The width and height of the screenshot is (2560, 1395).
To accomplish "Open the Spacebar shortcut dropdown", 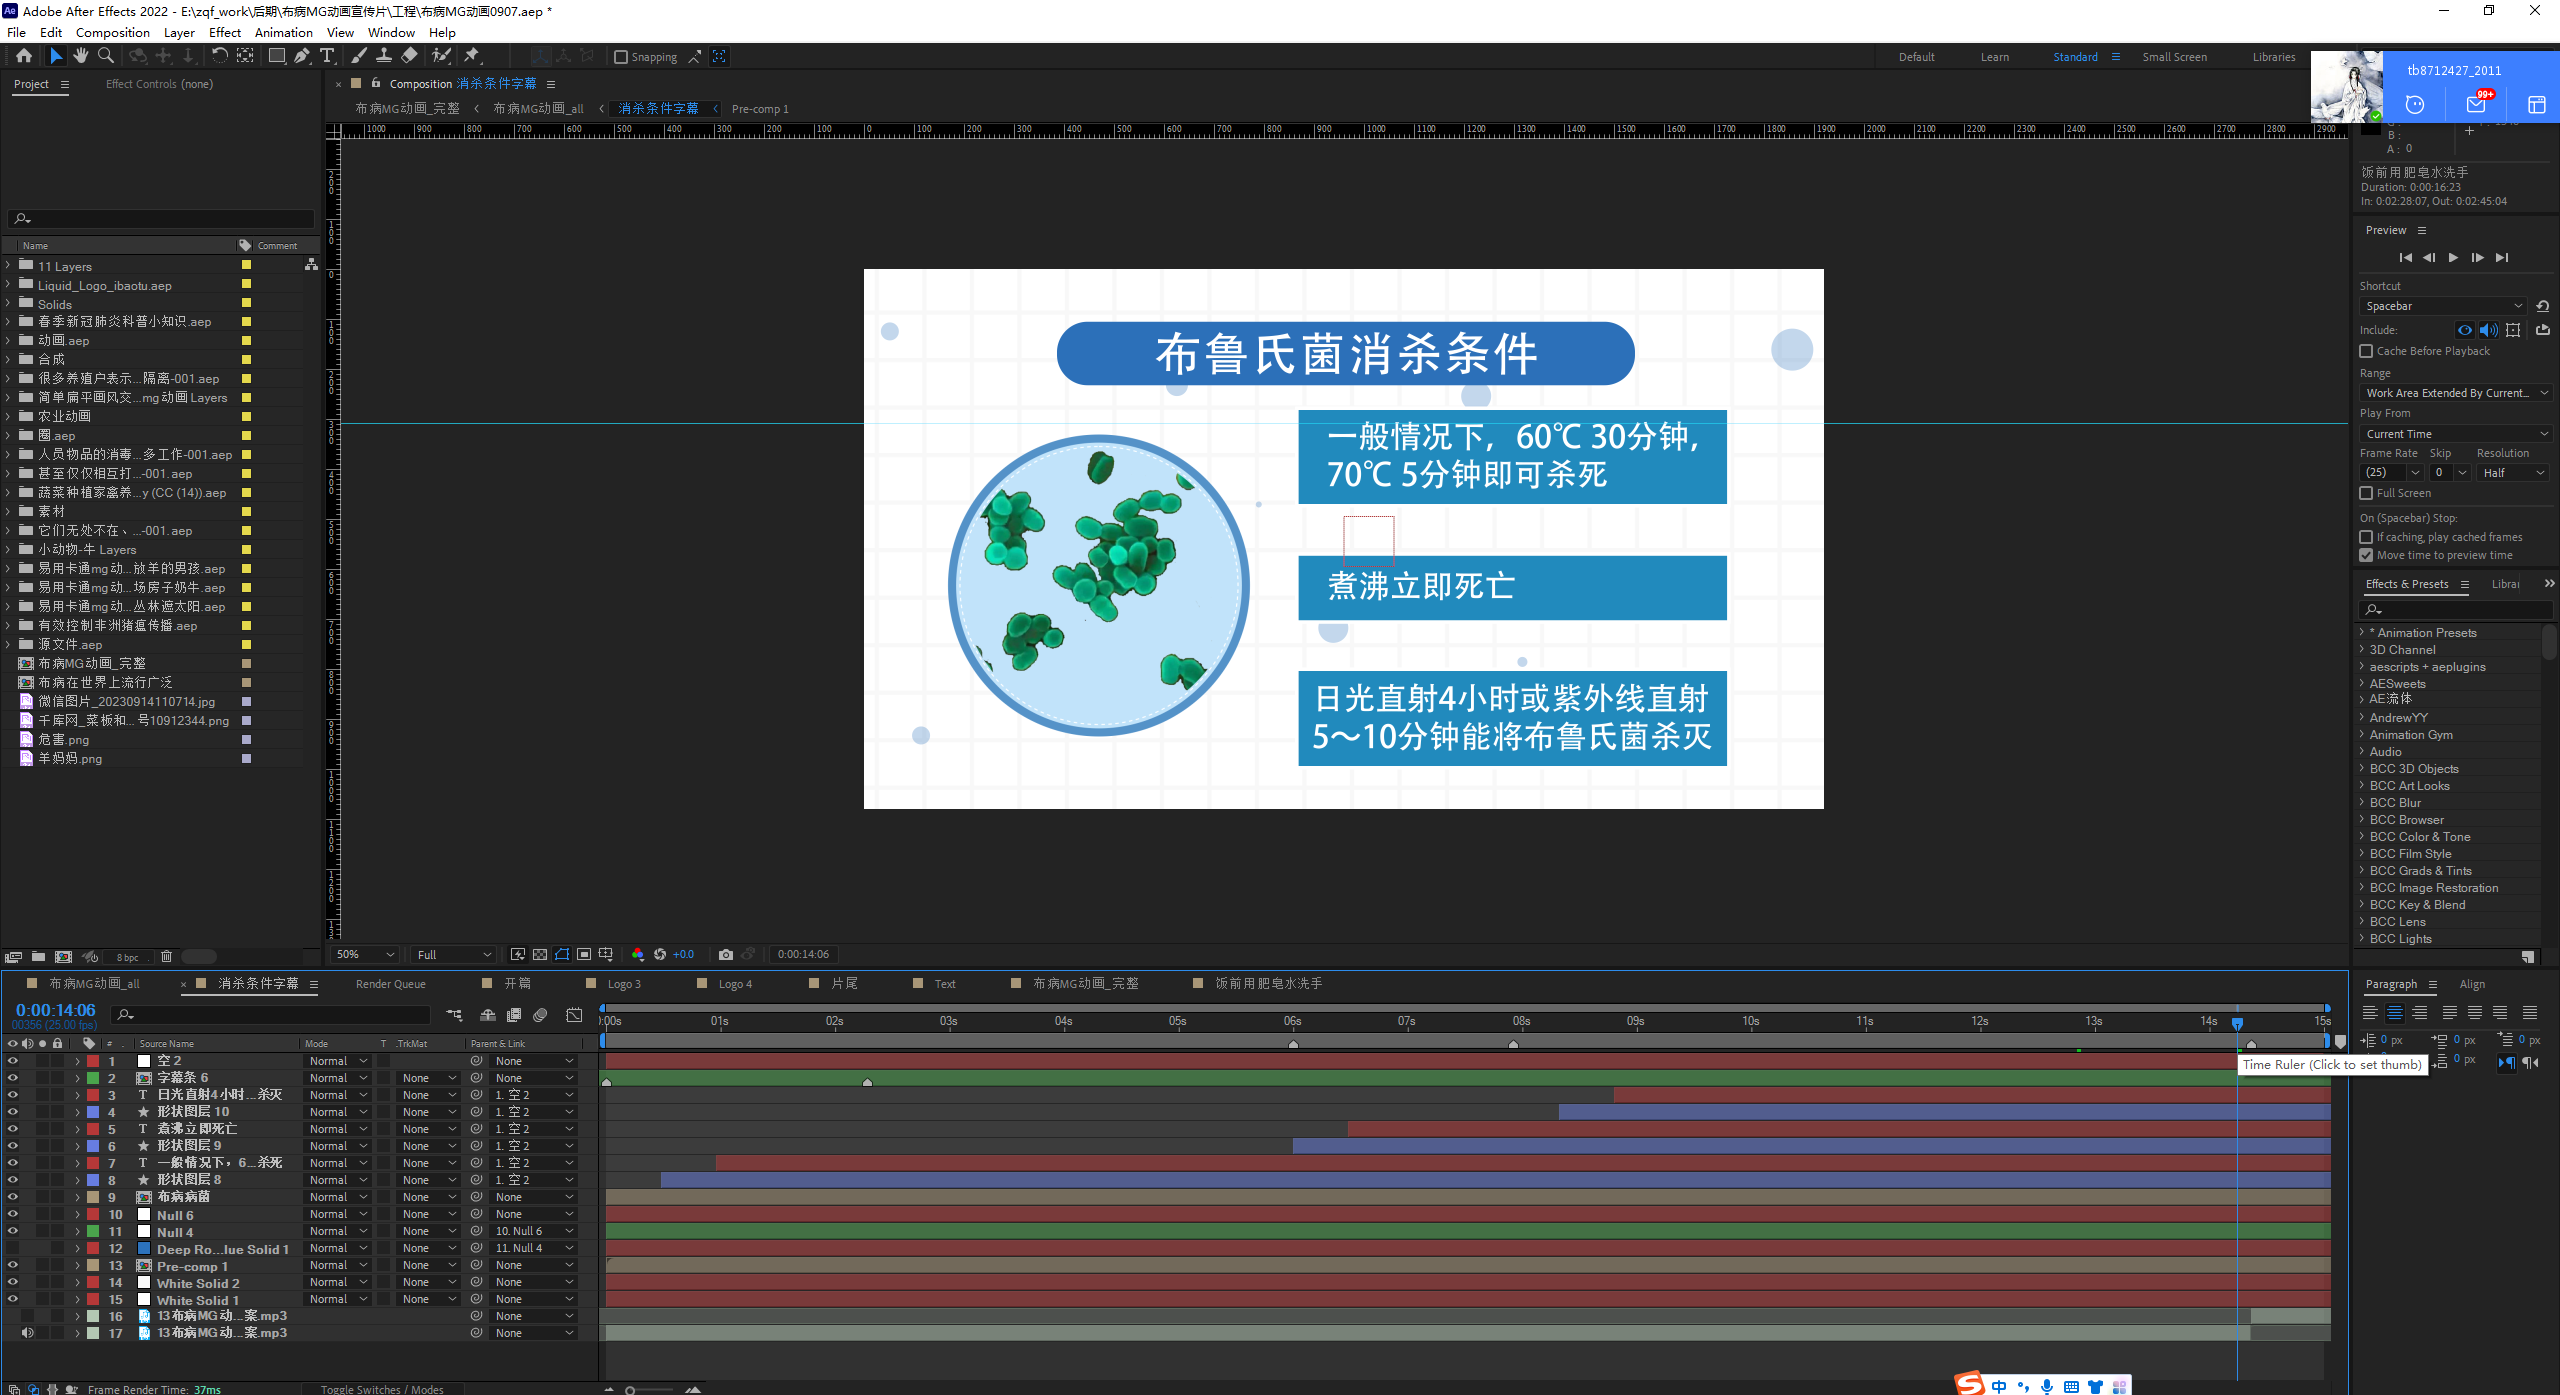I will tap(2443, 306).
